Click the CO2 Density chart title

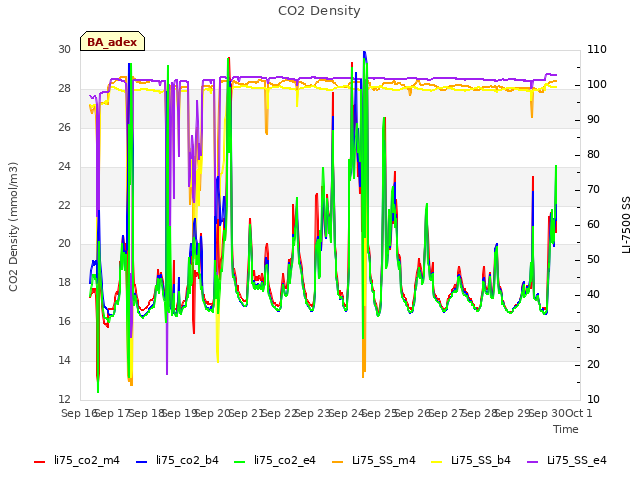tap(319, 11)
